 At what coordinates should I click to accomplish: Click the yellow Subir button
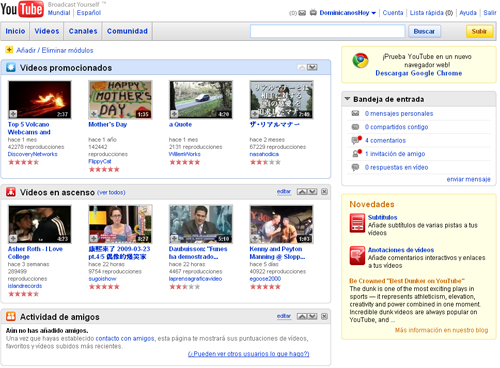click(479, 31)
